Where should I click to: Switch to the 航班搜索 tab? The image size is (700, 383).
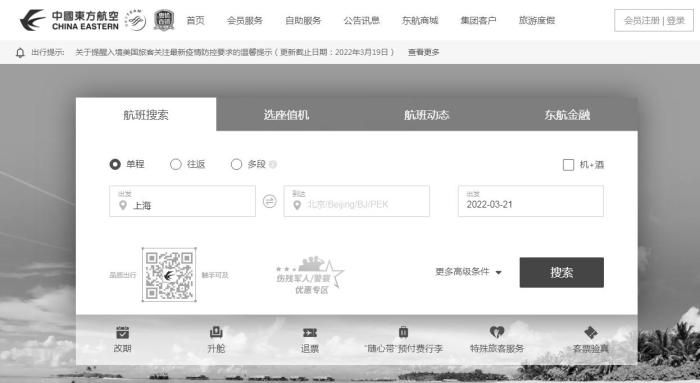coord(146,114)
